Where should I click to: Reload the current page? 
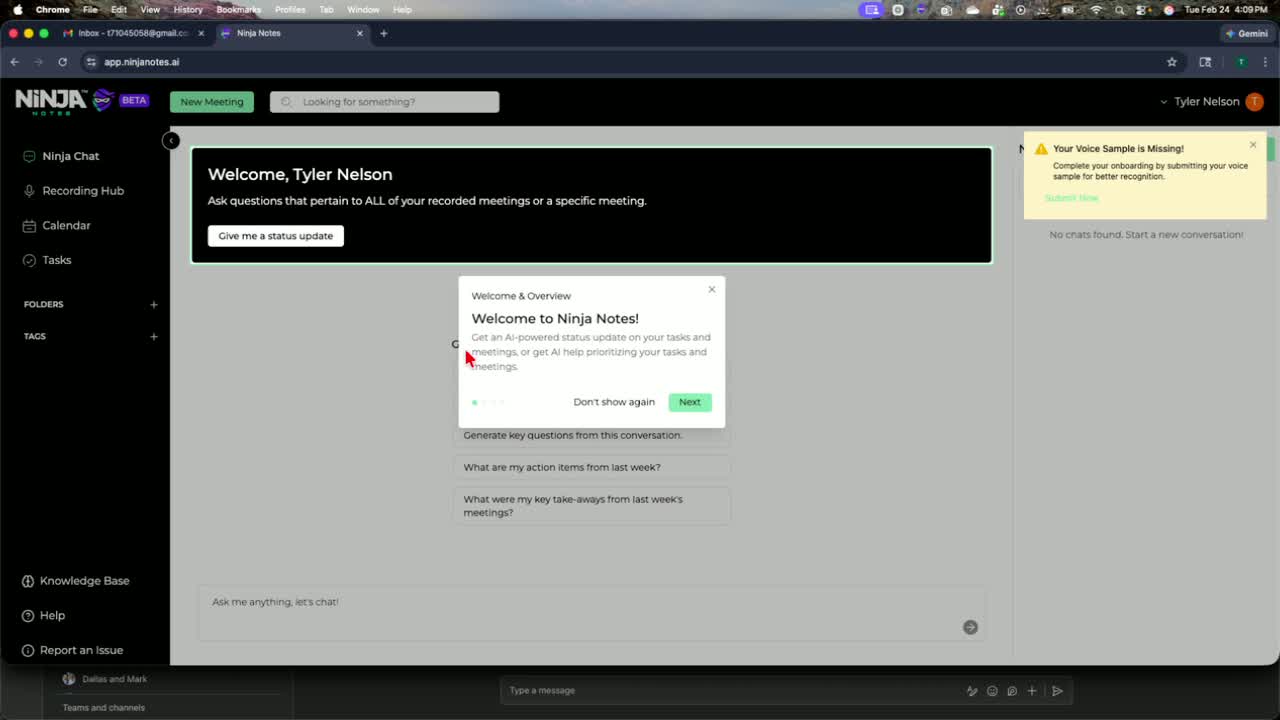tap(62, 62)
